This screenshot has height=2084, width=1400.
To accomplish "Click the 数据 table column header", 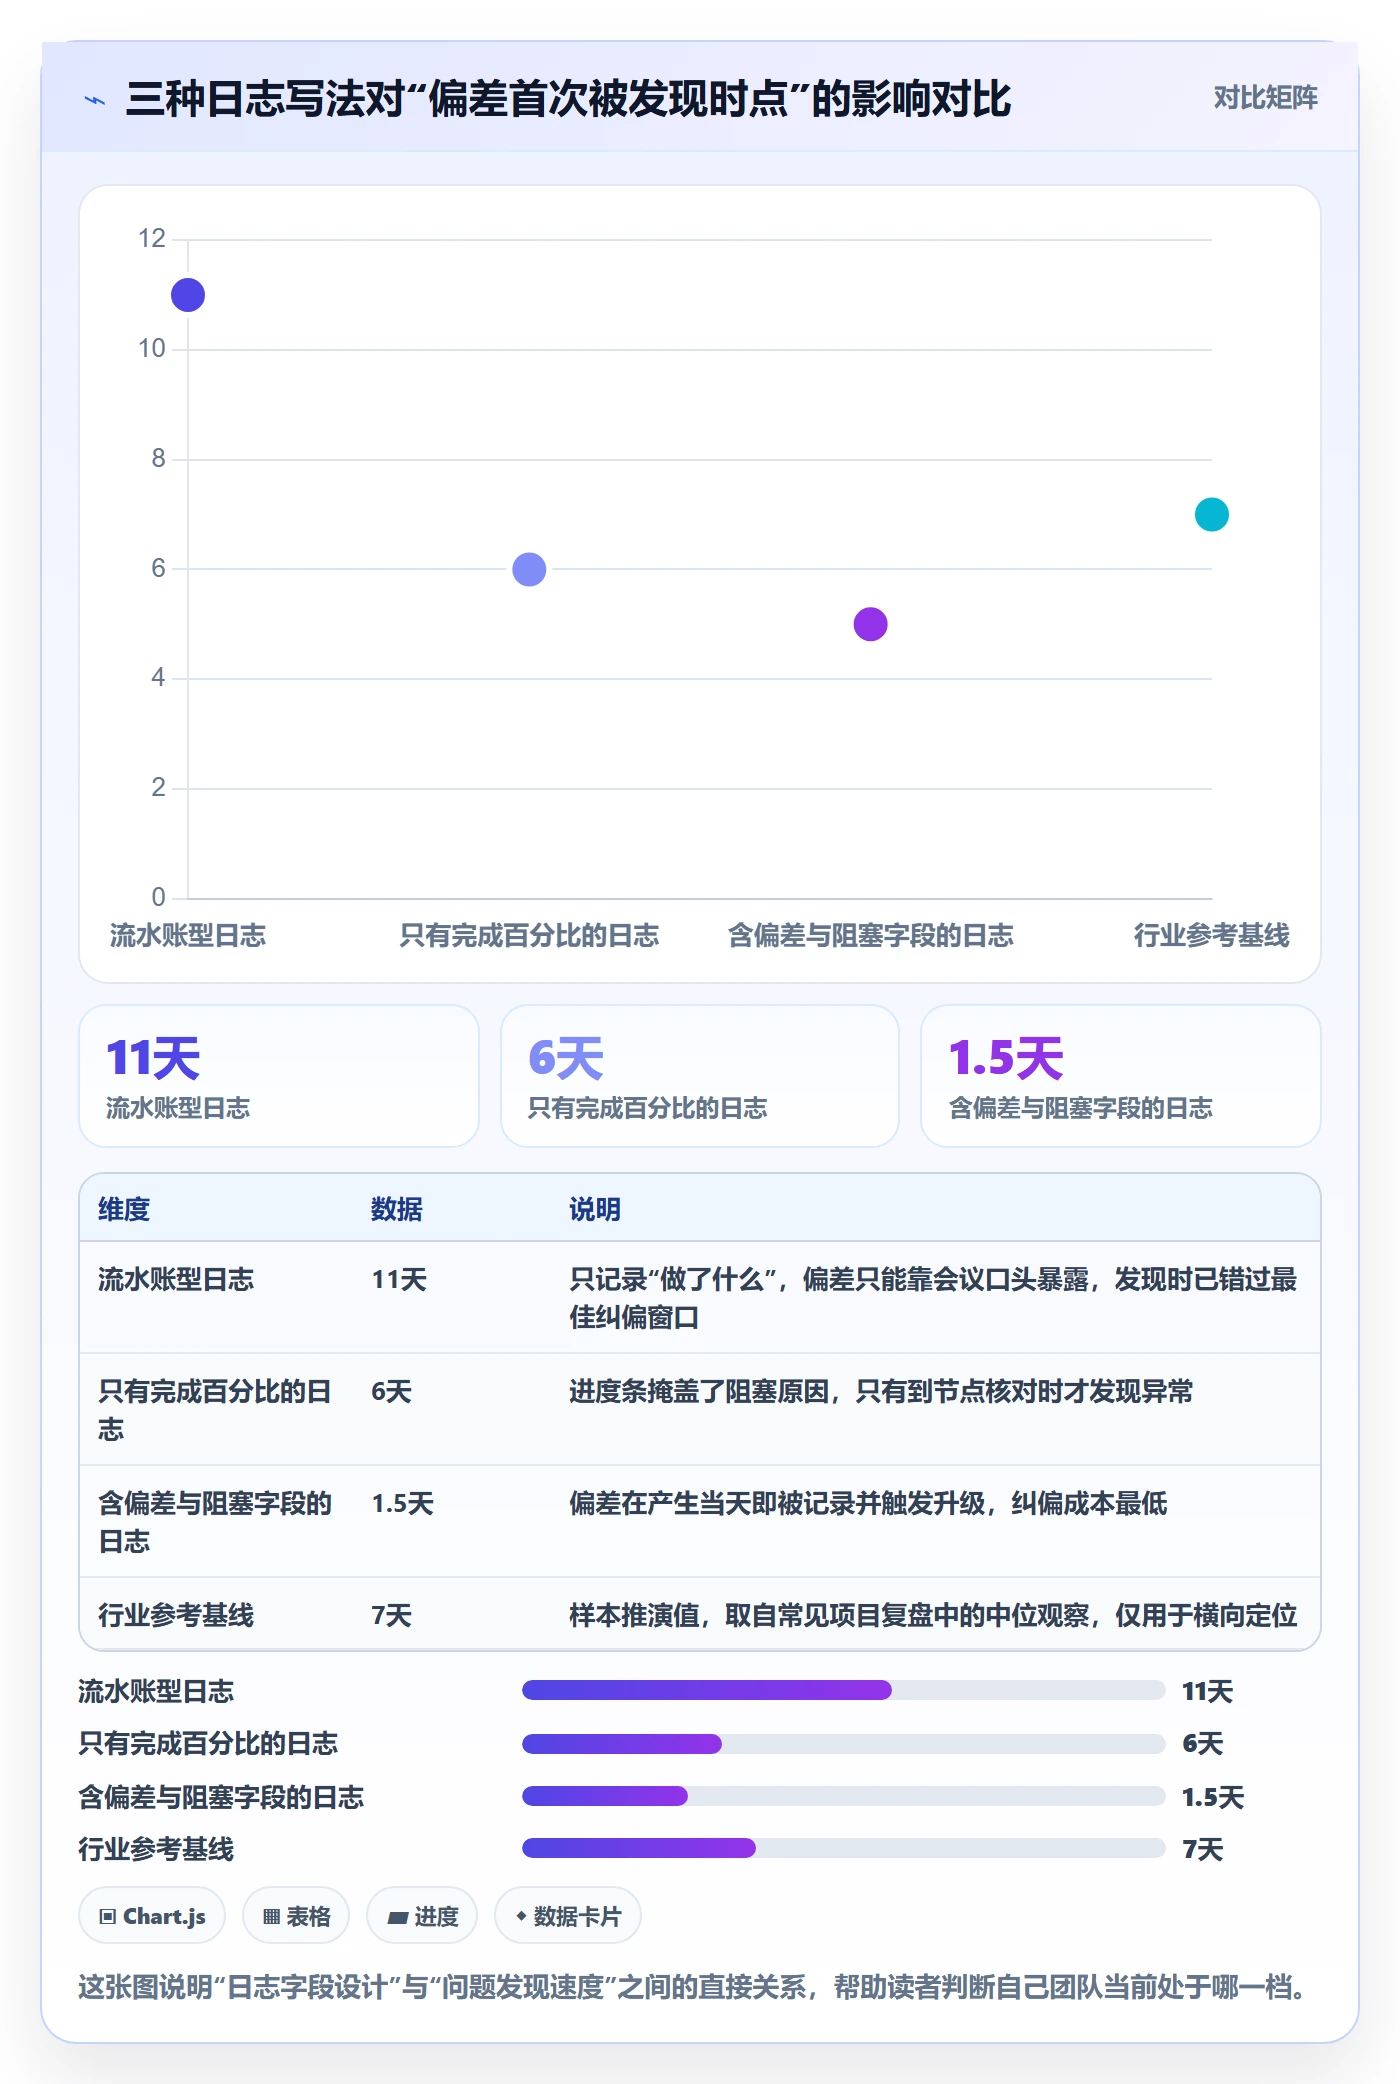I will pyautogui.click(x=397, y=1209).
